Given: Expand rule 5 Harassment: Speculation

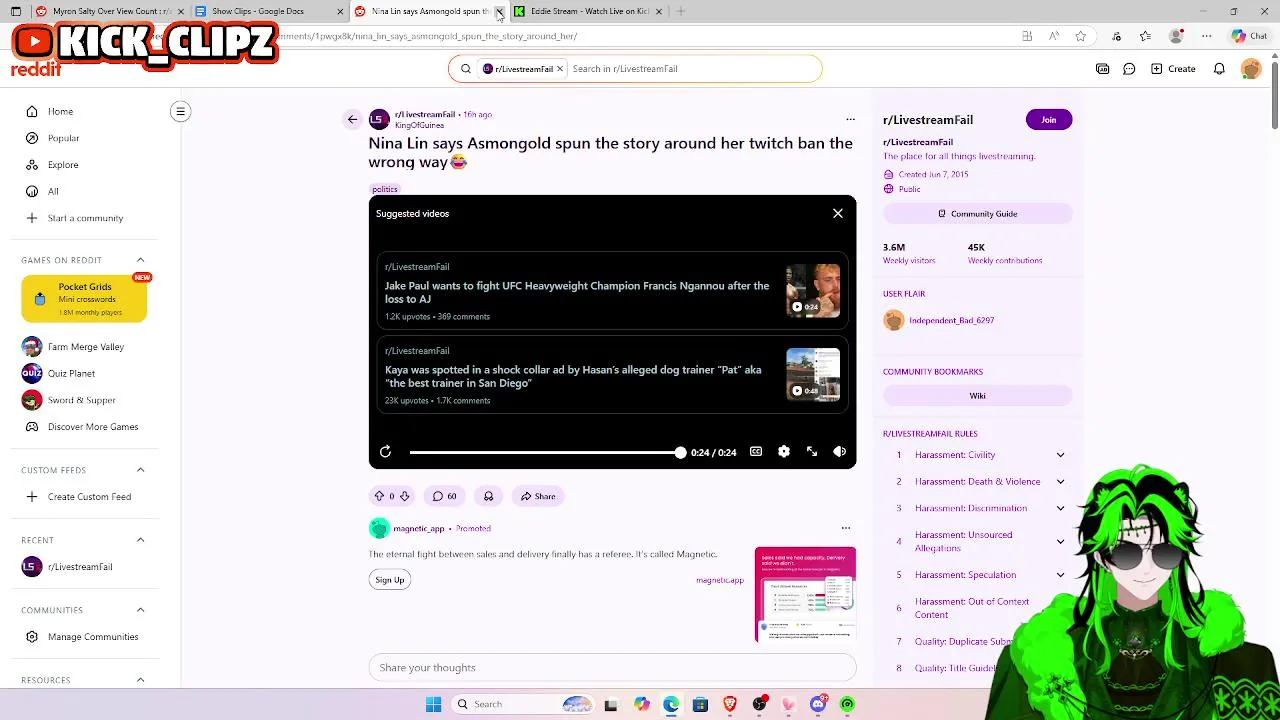Looking at the screenshot, I should coord(1060,575).
